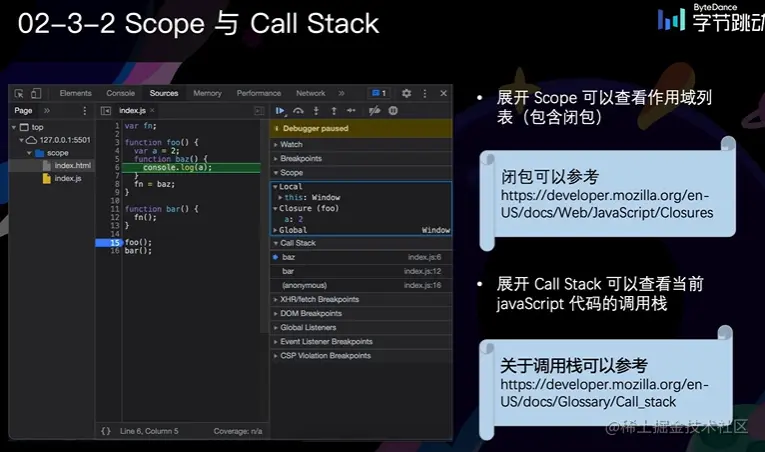Select the Page navigator tab
Image resolution: width=765 pixels, height=452 pixels.
(x=23, y=111)
